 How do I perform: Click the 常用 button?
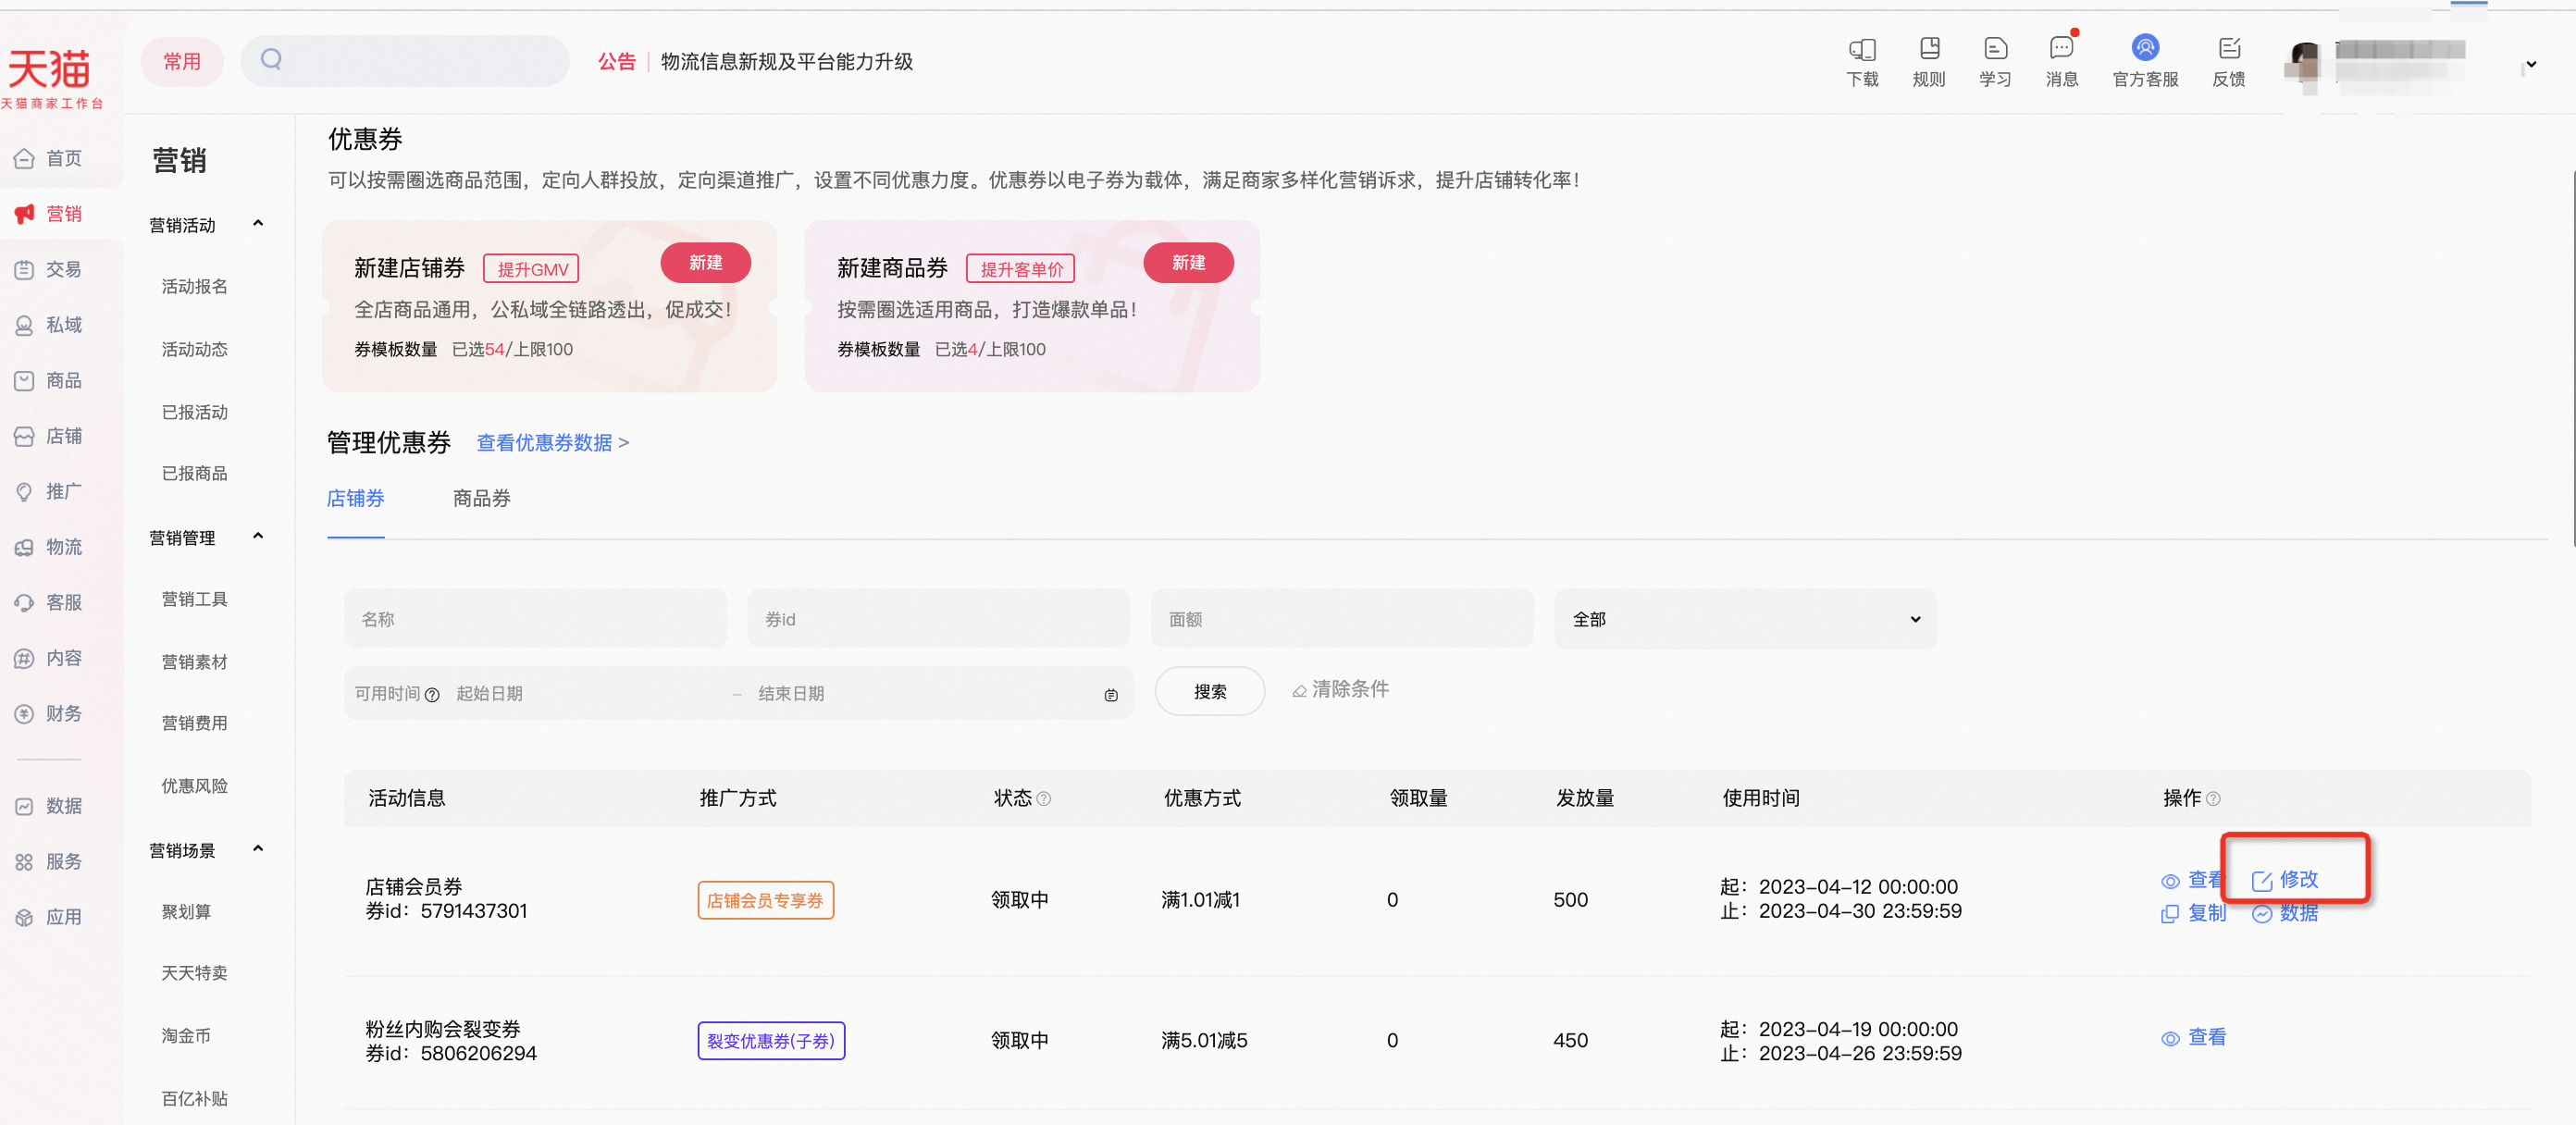tap(182, 62)
